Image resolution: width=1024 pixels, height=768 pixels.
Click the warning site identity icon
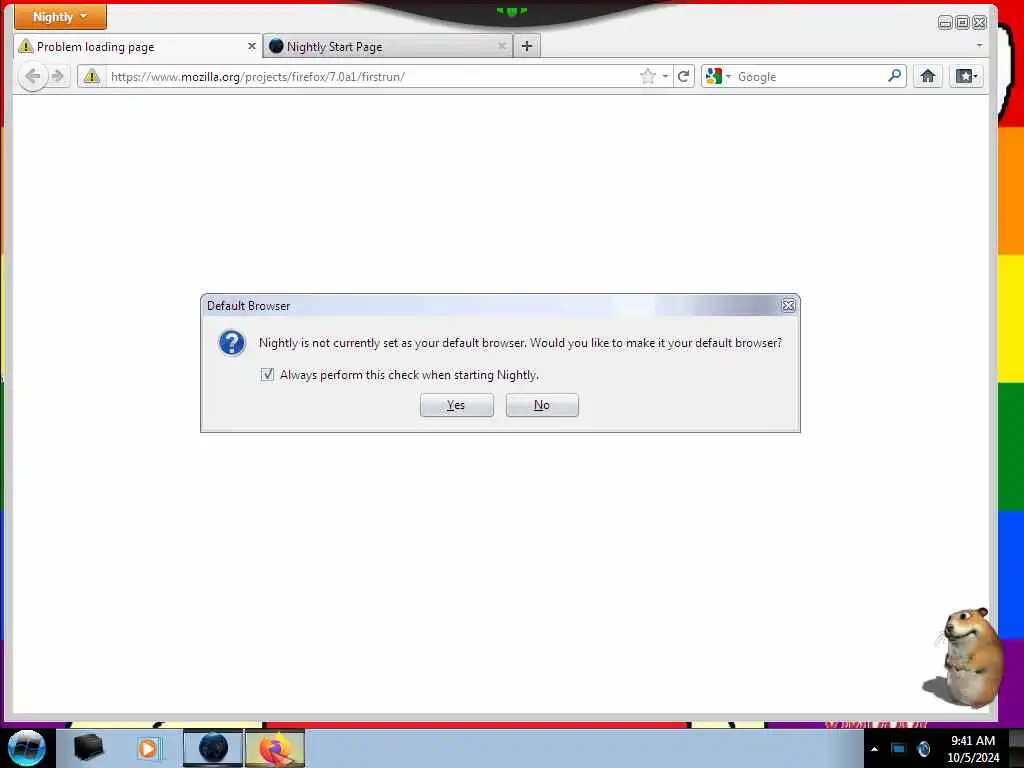91,76
